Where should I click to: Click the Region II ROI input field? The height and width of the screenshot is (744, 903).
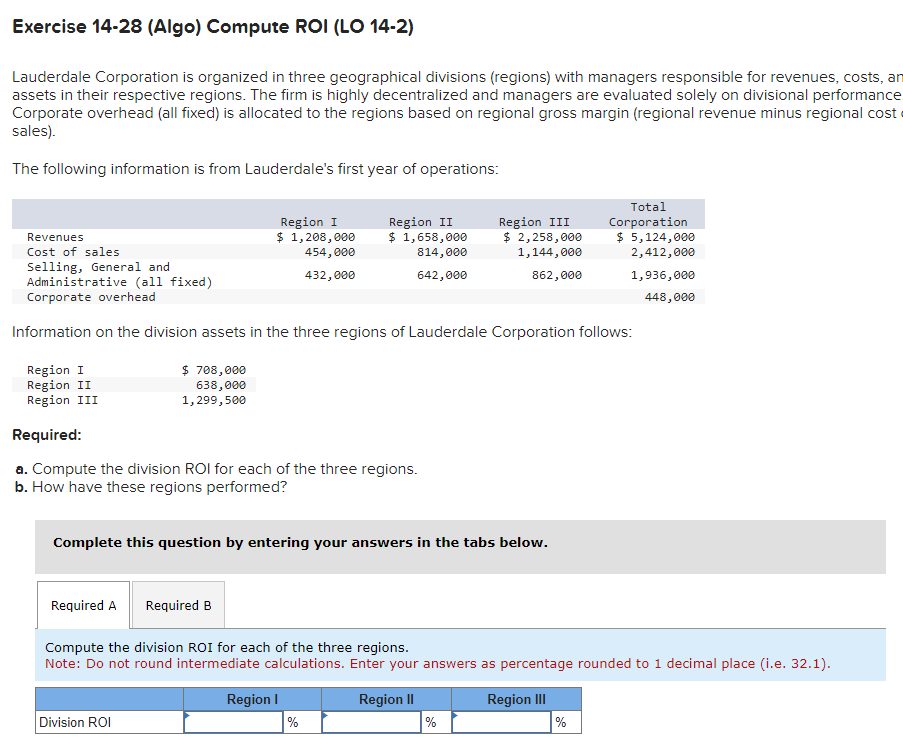pos(370,721)
